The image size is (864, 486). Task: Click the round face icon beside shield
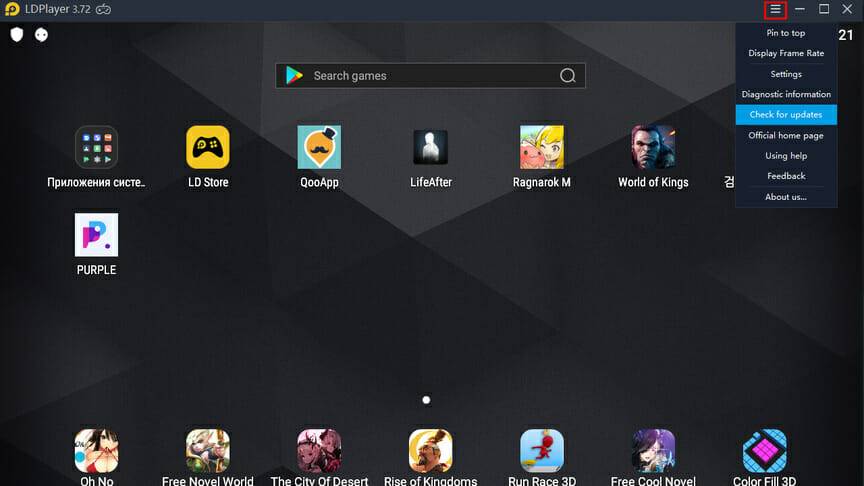(x=41, y=35)
